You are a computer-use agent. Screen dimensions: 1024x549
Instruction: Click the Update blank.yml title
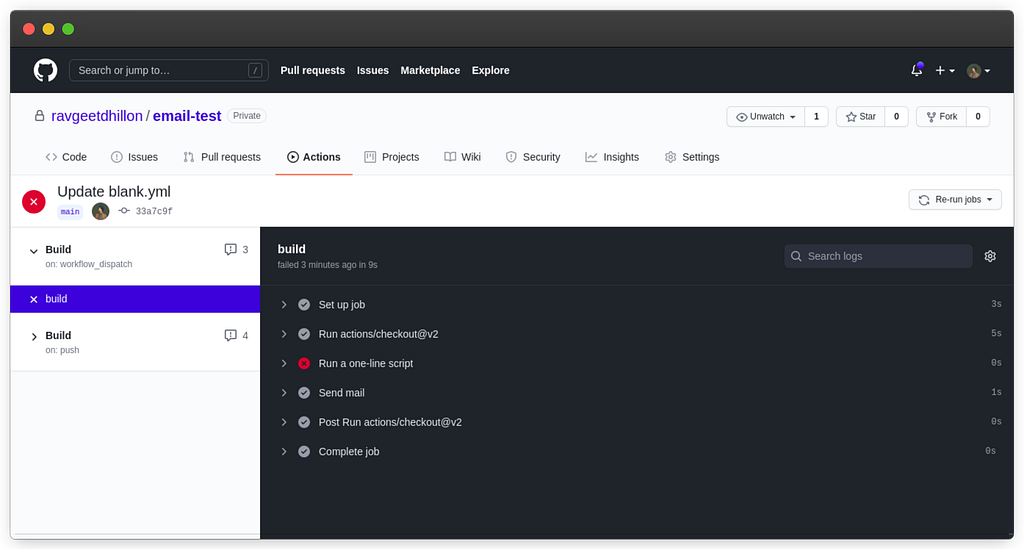pos(114,192)
